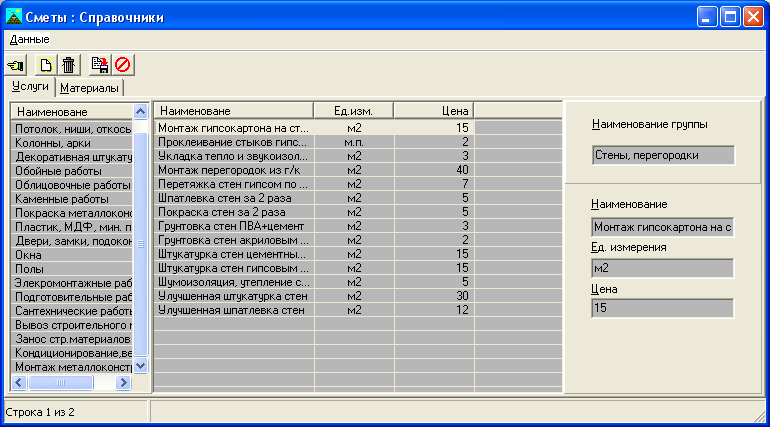Maximize the Сметы : Справочники window
770x427 pixels.
tap(730, 17)
